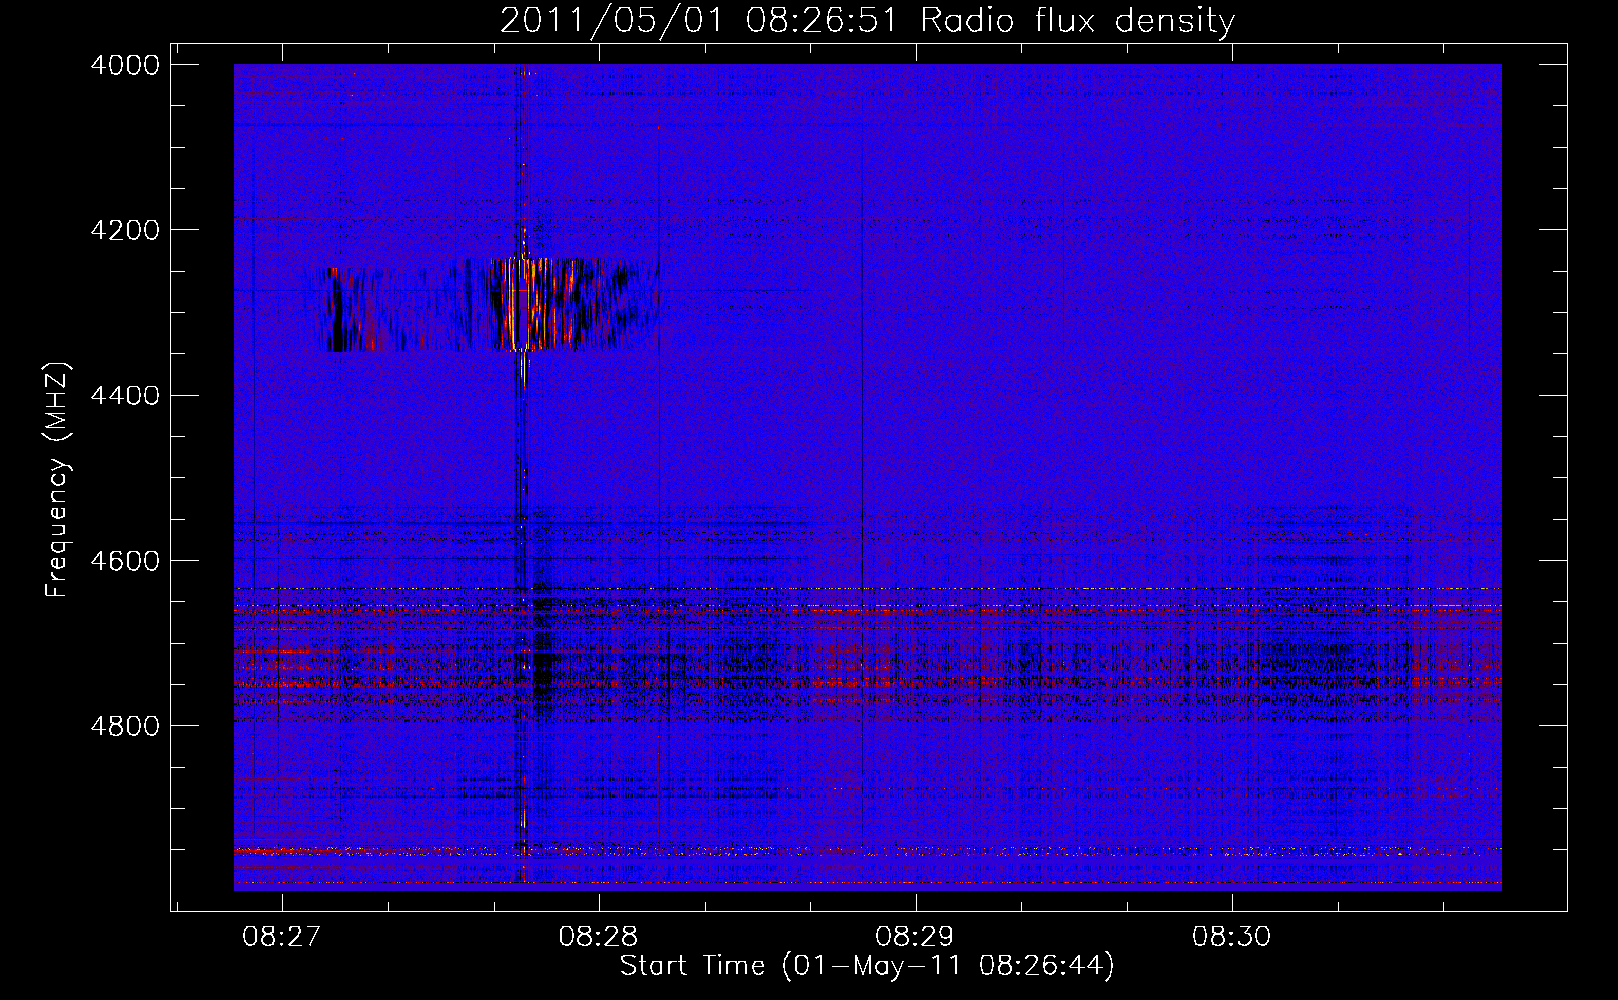The image size is (1618, 1000).
Task: Click the 08:30 time axis label
Action: pos(1231,937)
